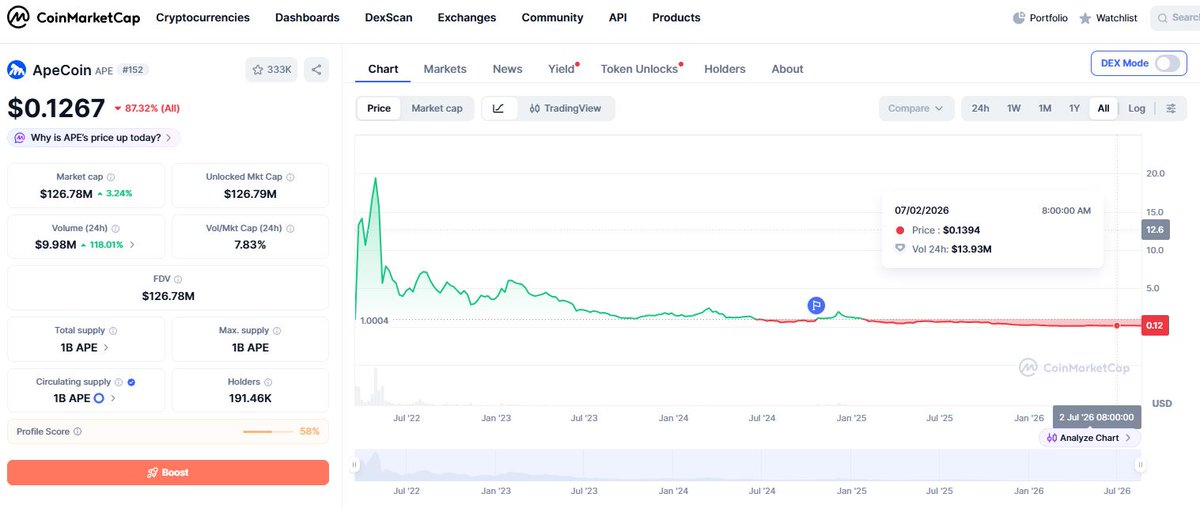Select the Market cap chart toggle
The height and width of the screenshot is (509, 1200).
point(437,108)
